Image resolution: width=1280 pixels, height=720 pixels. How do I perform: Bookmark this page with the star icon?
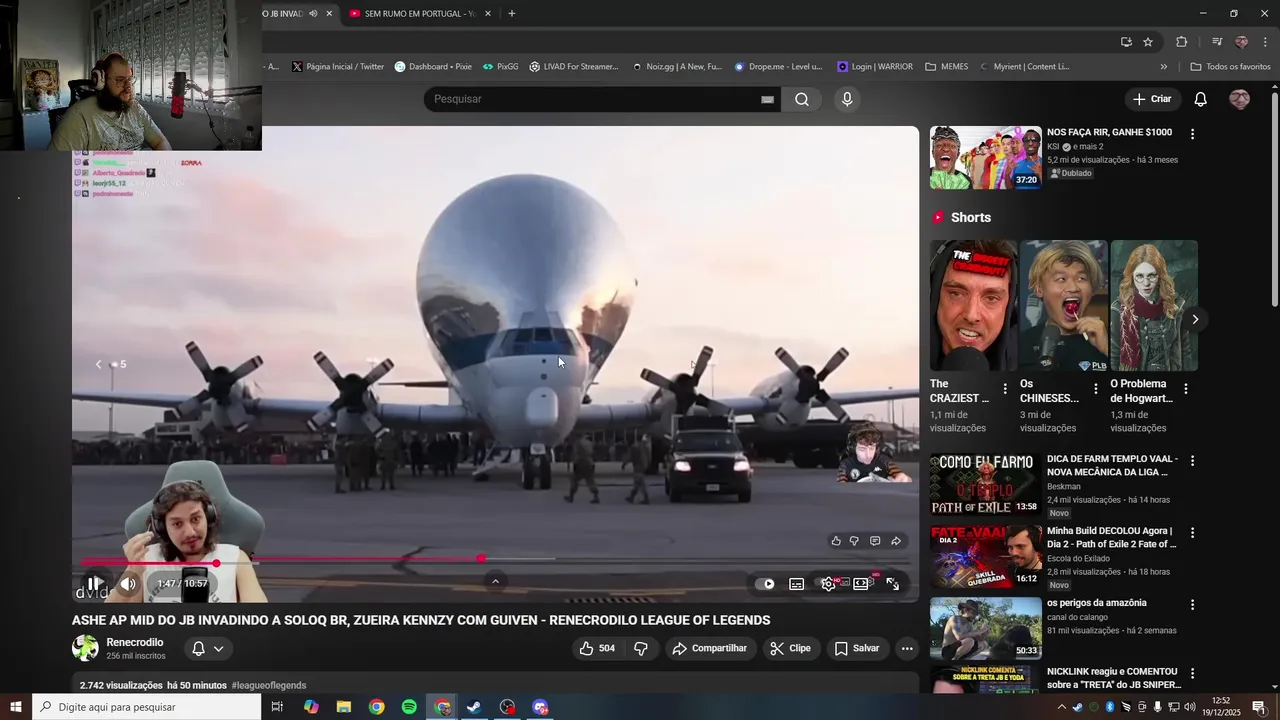(1148, 42)
